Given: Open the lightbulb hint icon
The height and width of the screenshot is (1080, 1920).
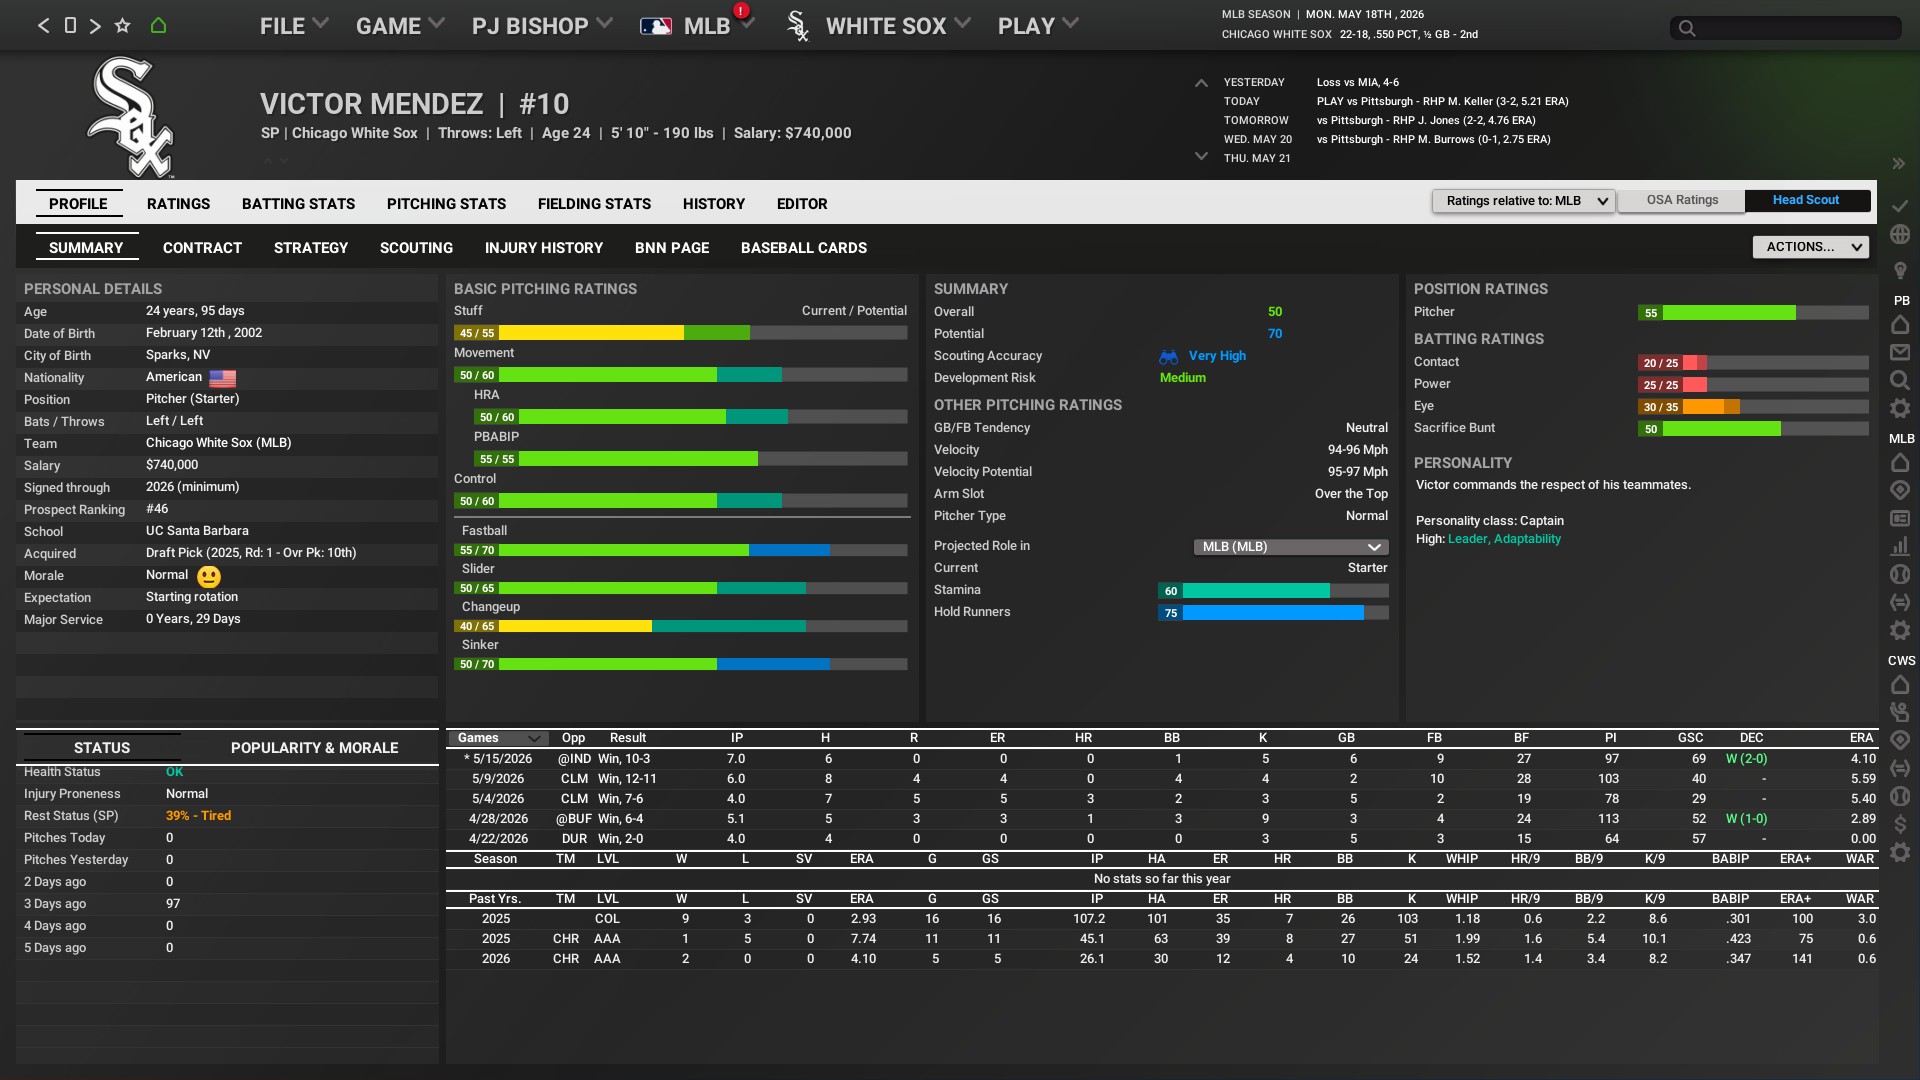Looking at the screenshot, I should (1900, 270).
